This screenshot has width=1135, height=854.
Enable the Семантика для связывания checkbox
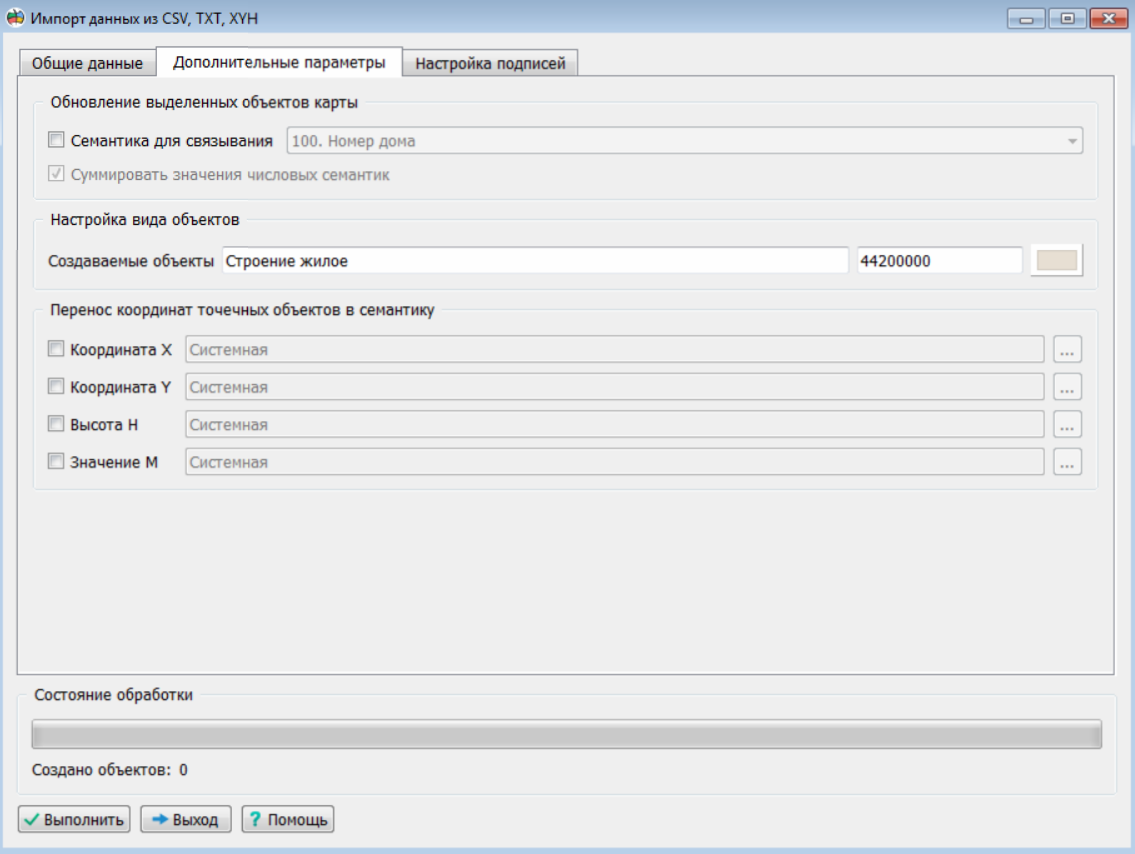[x=56, y=141]
